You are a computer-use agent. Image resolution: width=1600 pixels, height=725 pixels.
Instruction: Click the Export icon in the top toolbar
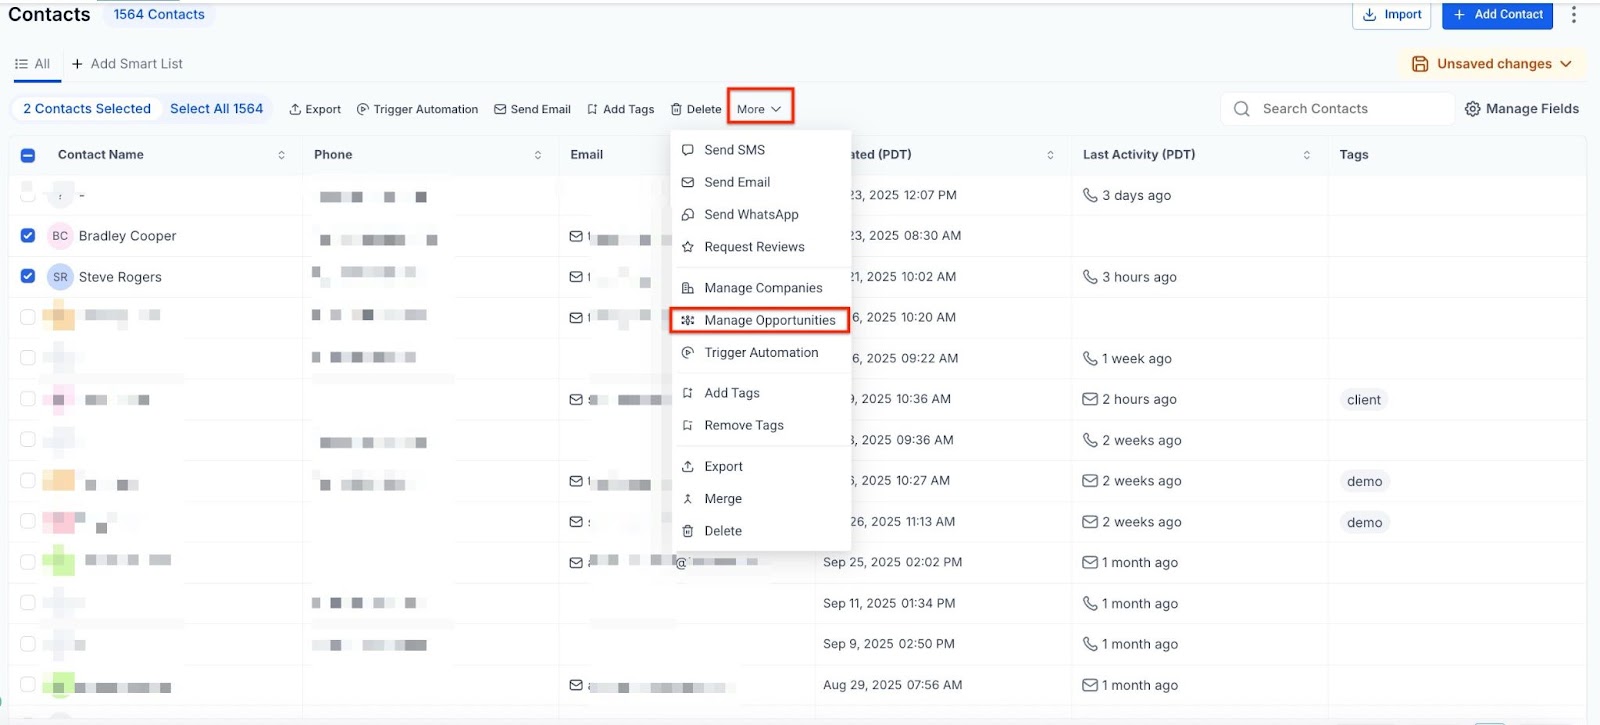coord(295,109)
